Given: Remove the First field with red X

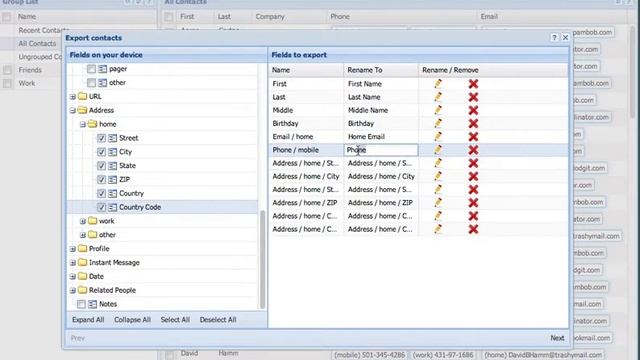Looking at the screenshot, I should (473, 84).
